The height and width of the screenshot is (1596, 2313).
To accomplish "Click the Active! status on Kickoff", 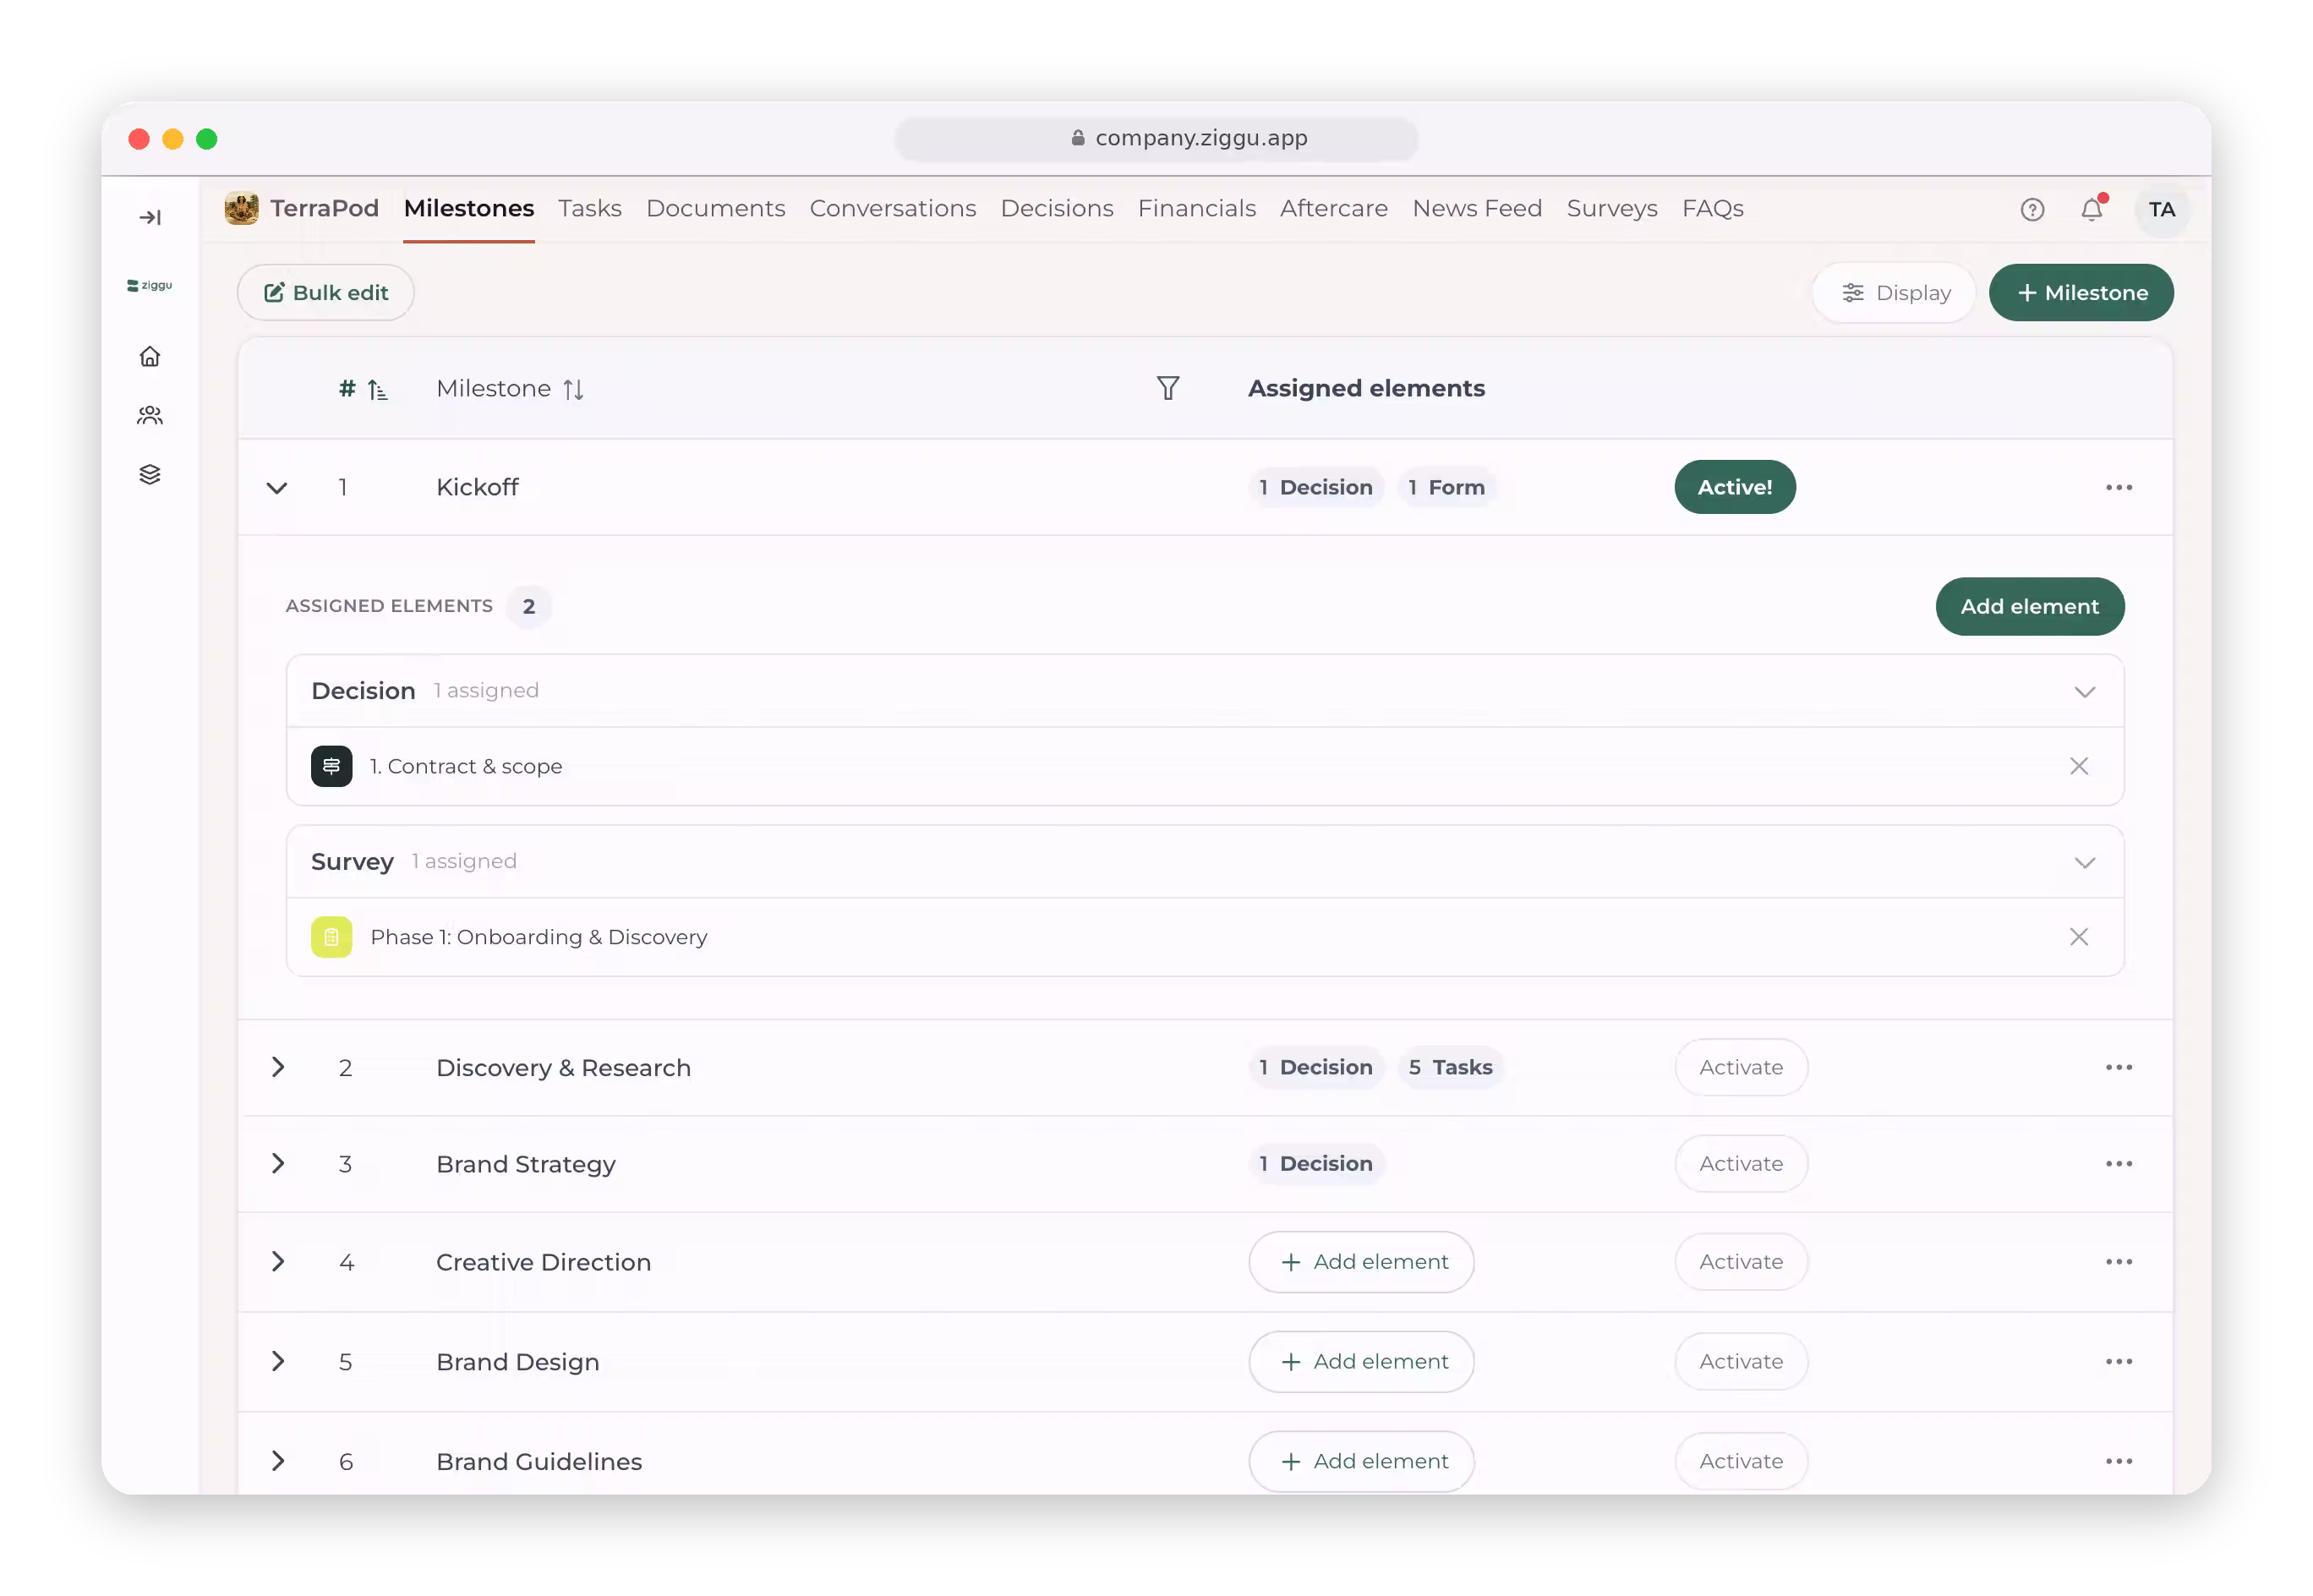I will click(1735, 487).
